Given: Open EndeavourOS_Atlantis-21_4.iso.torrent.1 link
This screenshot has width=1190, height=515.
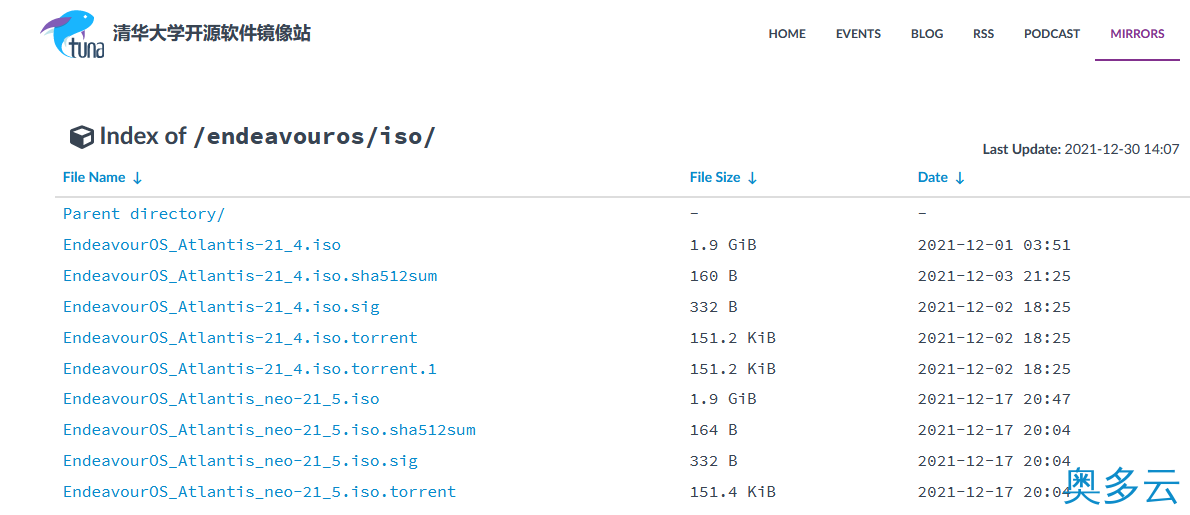Looking at the screenshot, I should click(250, 369).
